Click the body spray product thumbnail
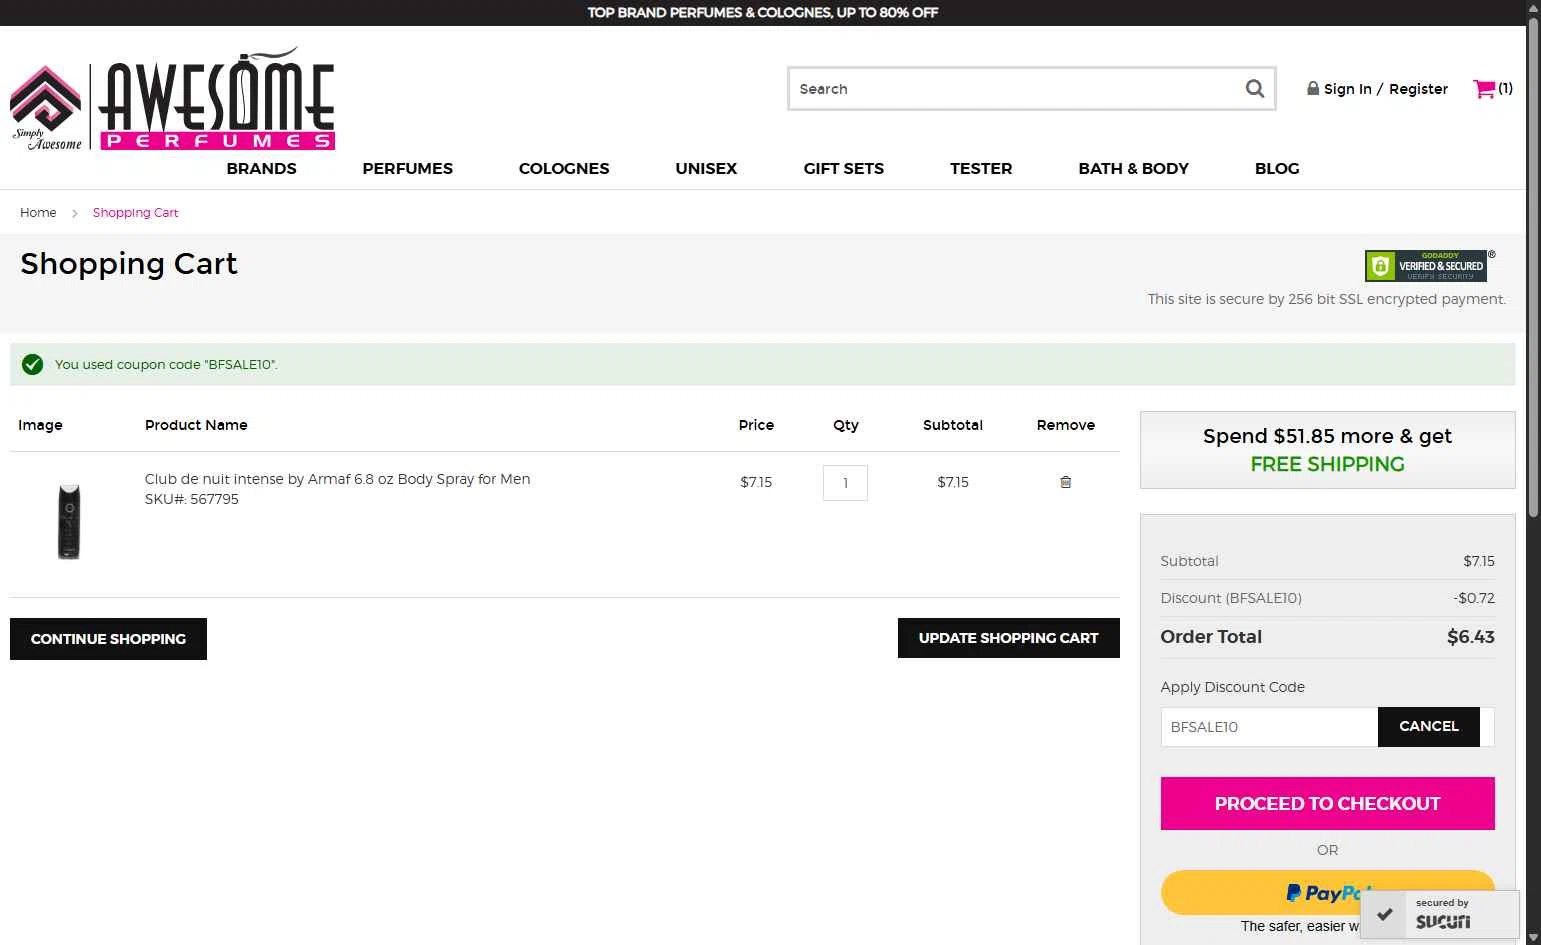This screenshot has width=1541, height=945. [69, 521]
